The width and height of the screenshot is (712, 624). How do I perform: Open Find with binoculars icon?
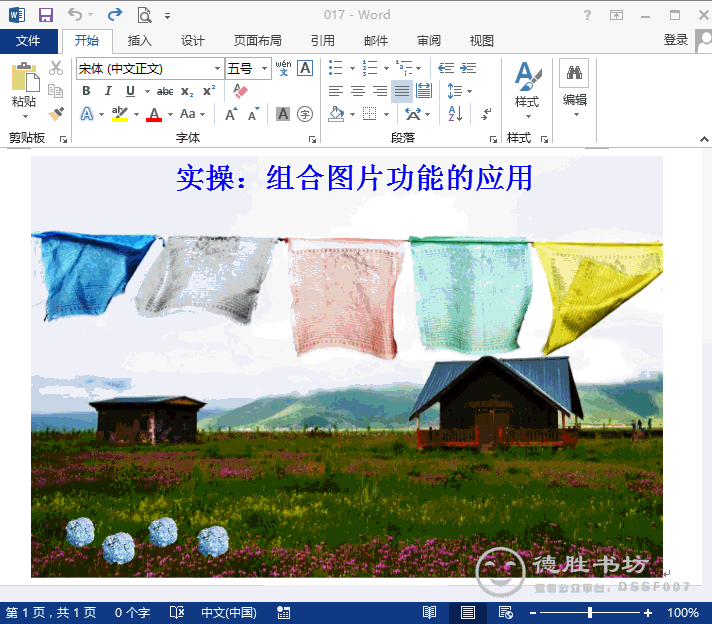(574, 73)
